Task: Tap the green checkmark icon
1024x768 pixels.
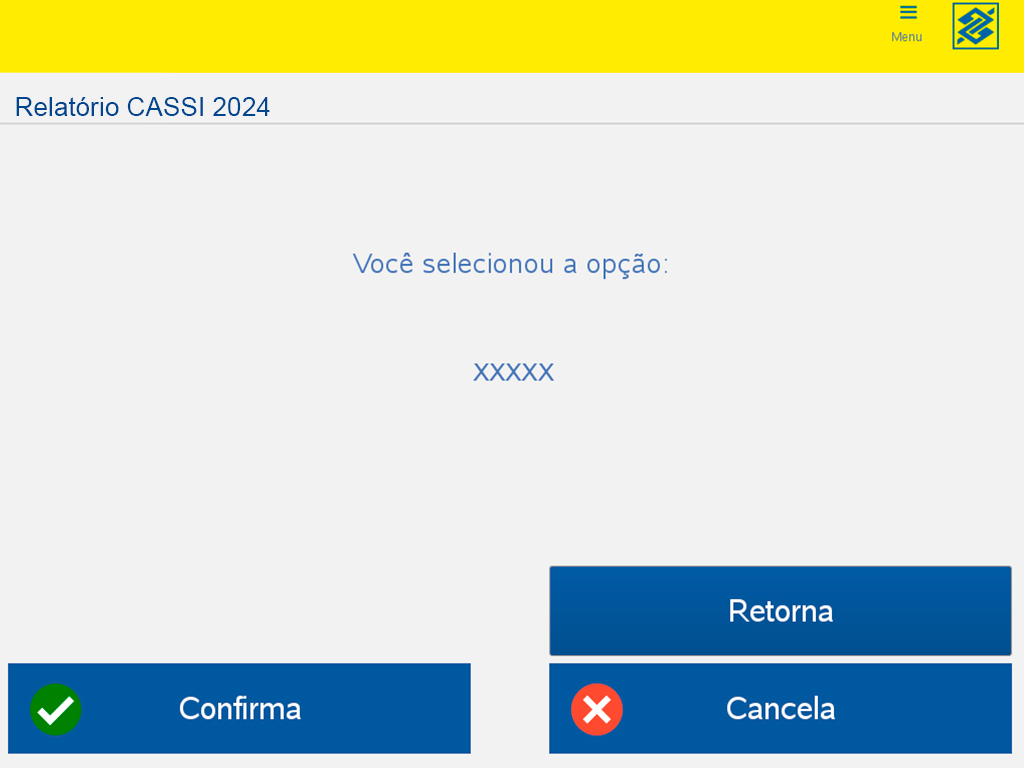Action: coord(56,709)
